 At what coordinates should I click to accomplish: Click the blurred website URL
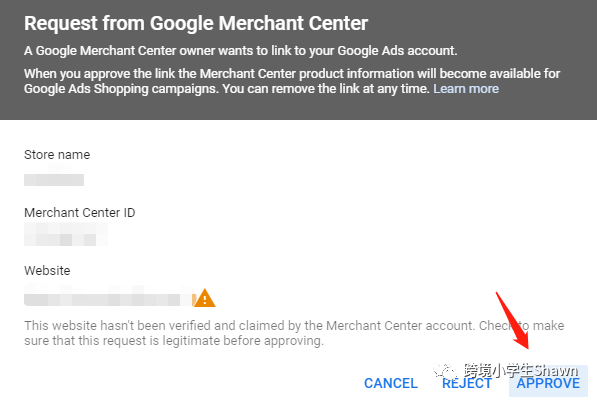(x=110, y=296)
